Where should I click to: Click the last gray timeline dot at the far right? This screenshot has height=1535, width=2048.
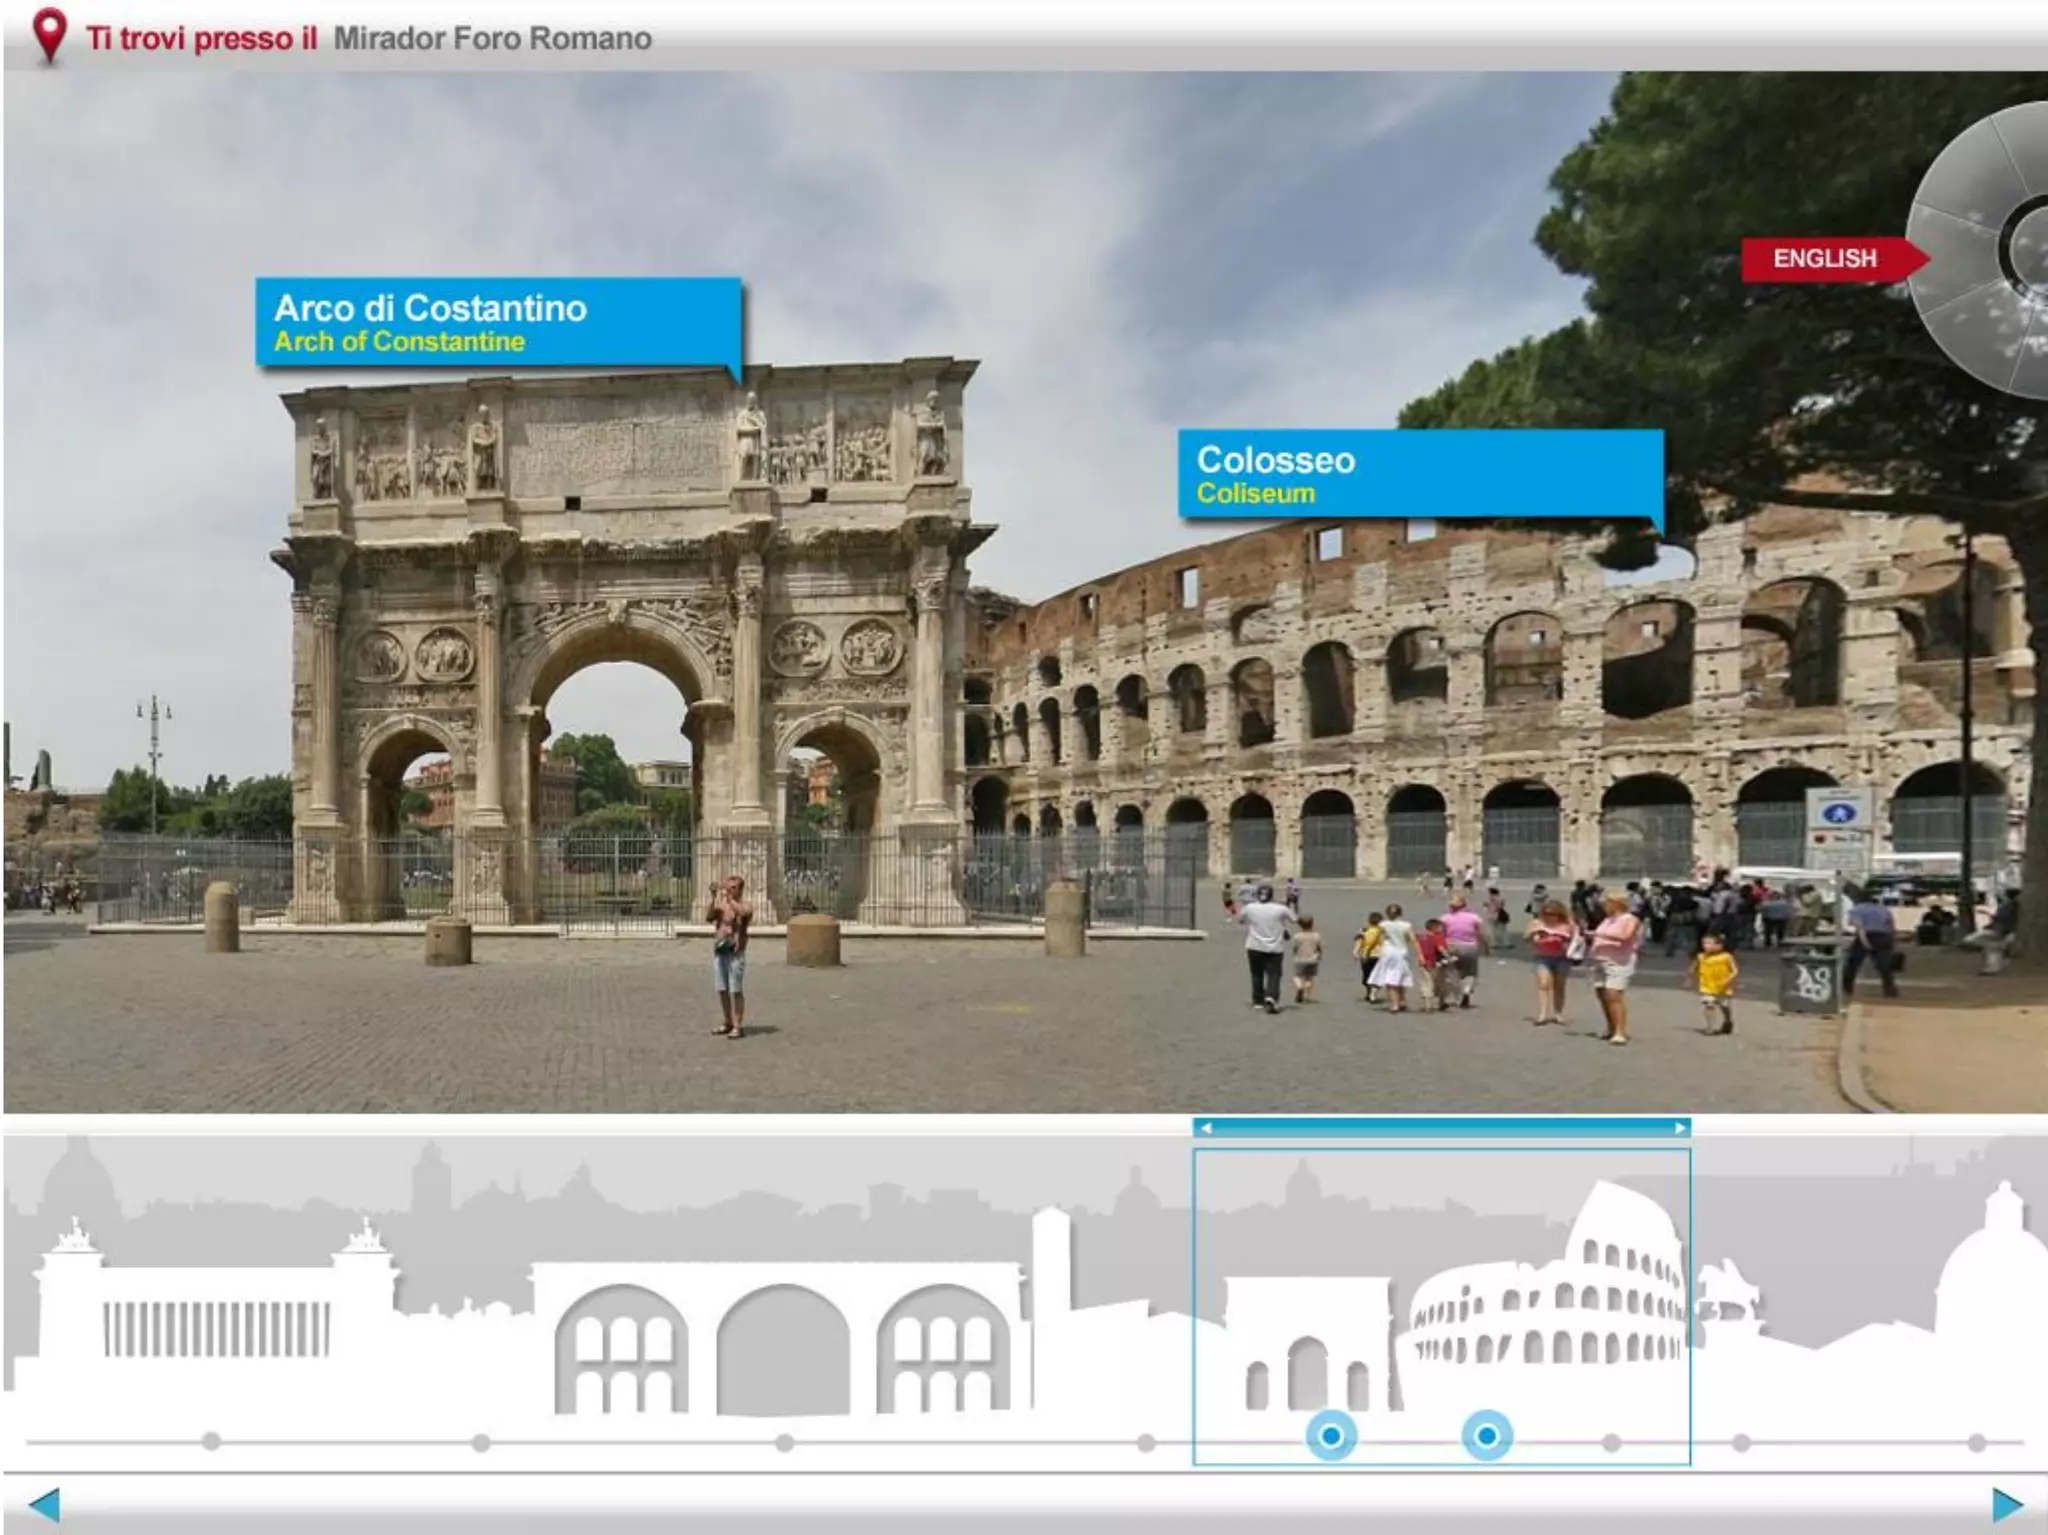[1977, 1442]
